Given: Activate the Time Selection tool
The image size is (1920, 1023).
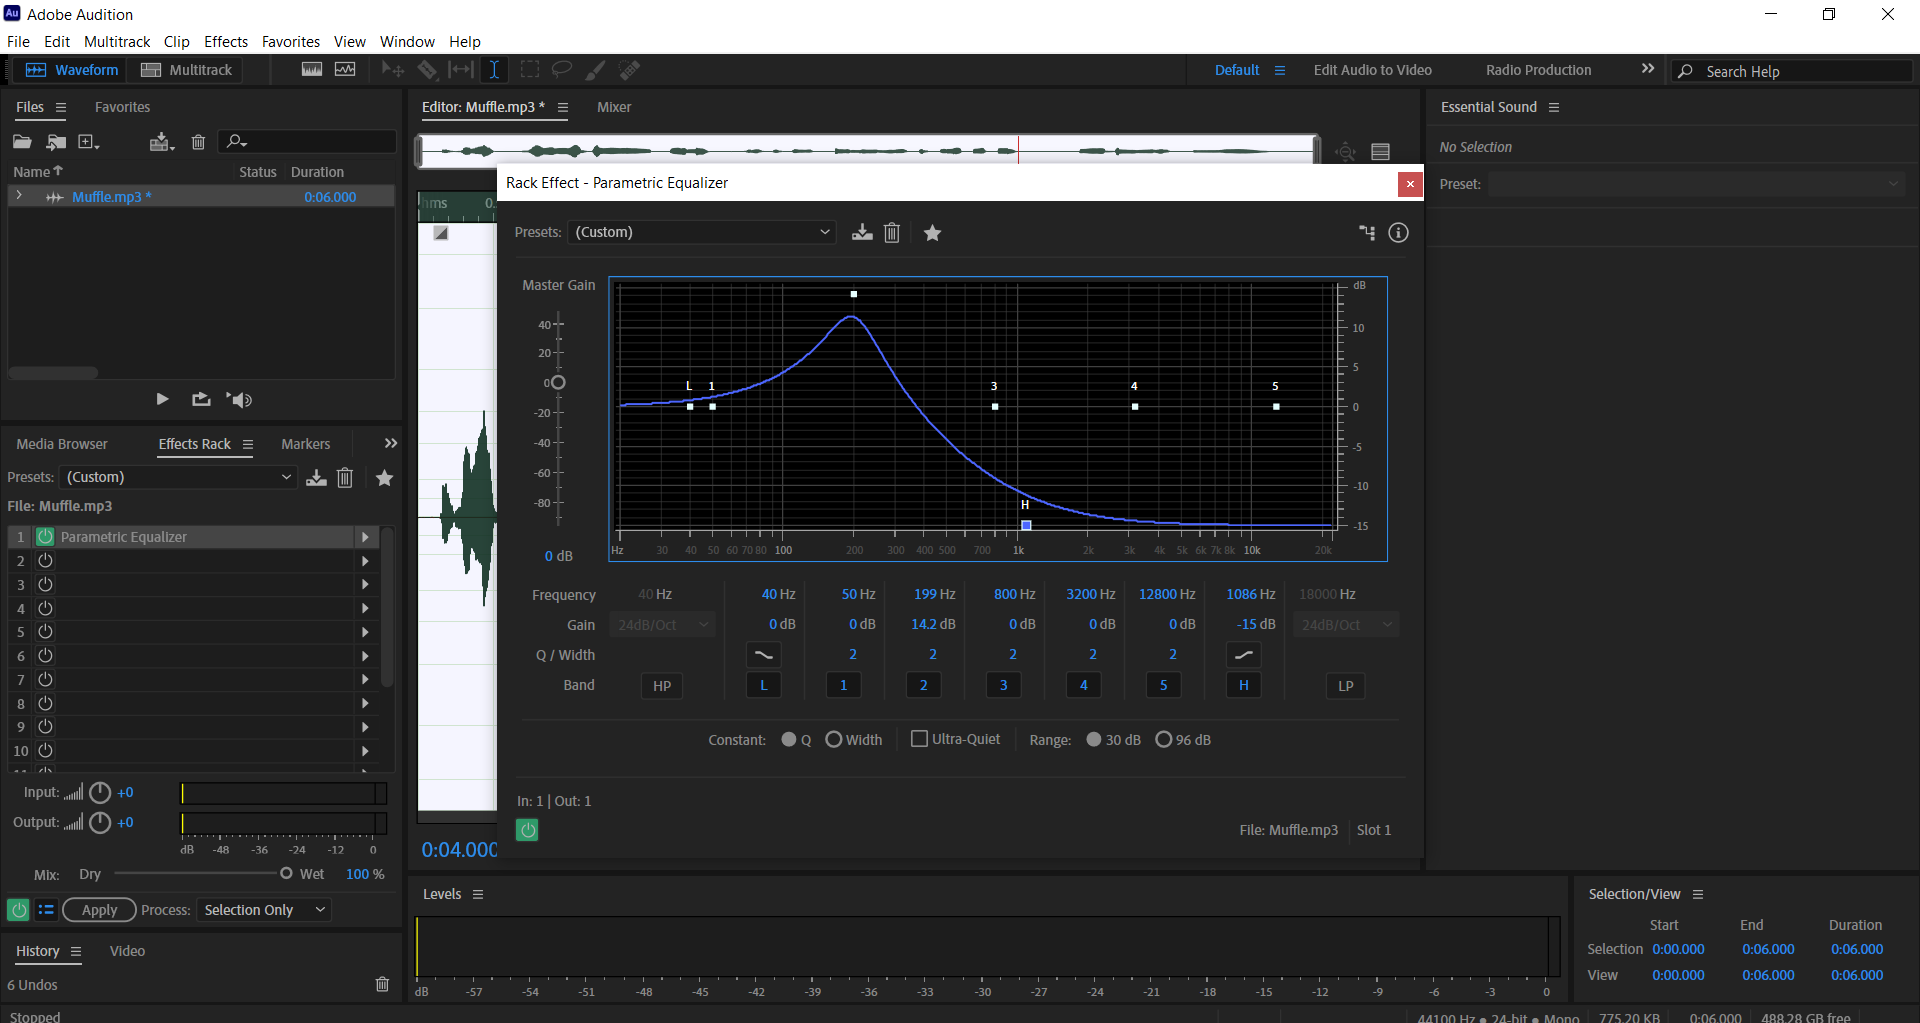Looking at the screenshot, I should (x=495, y=69).
